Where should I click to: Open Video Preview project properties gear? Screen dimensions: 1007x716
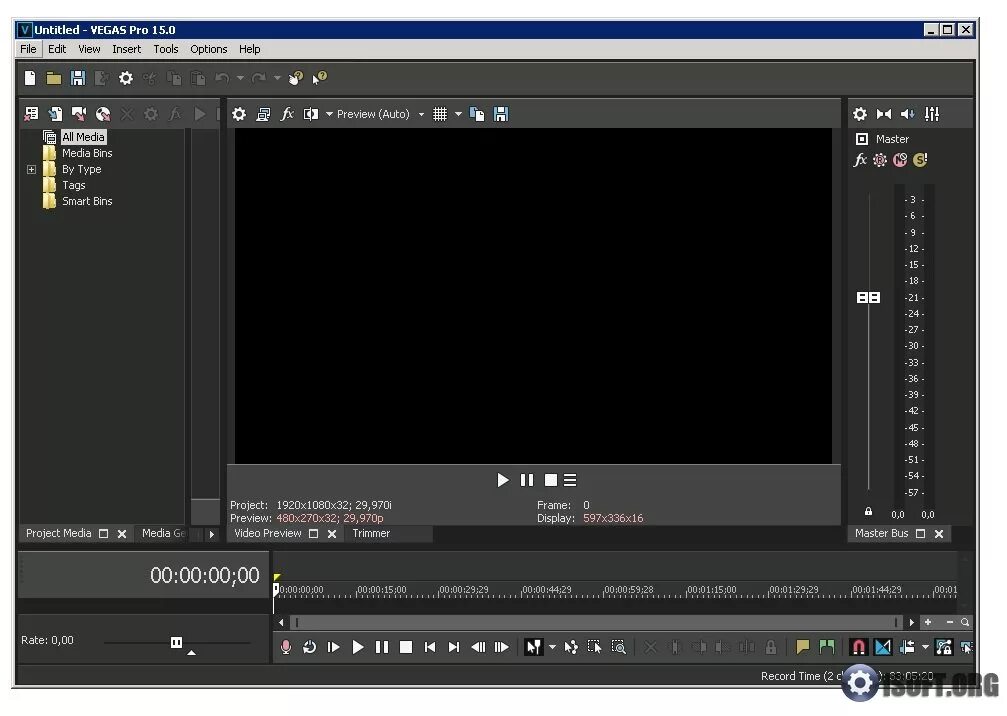tap(239, 114)
